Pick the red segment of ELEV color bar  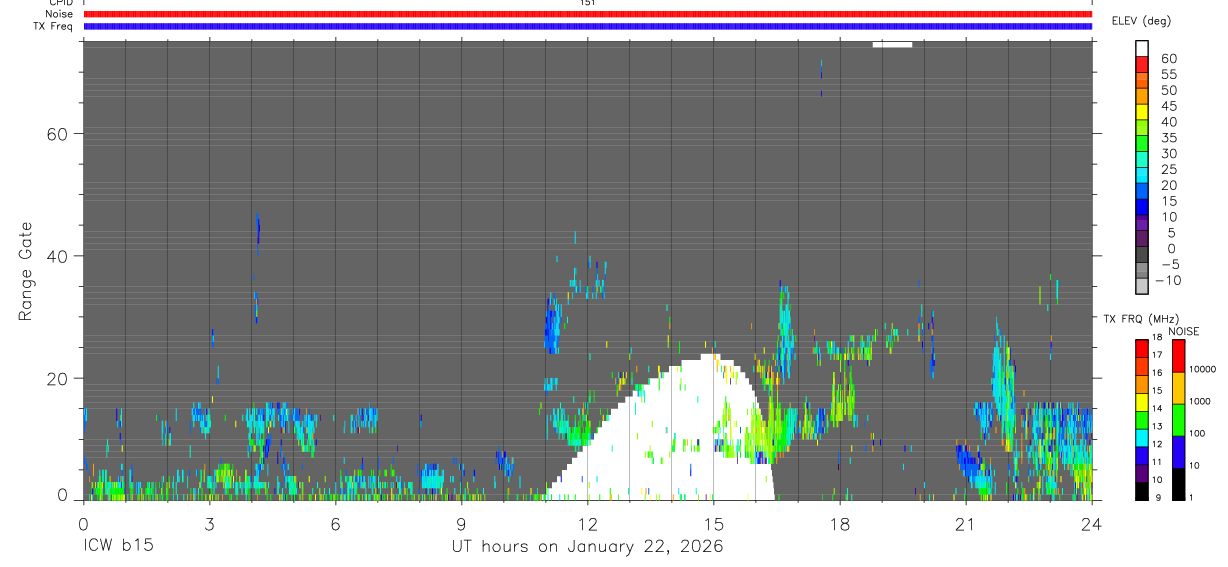coord(1142,63)
